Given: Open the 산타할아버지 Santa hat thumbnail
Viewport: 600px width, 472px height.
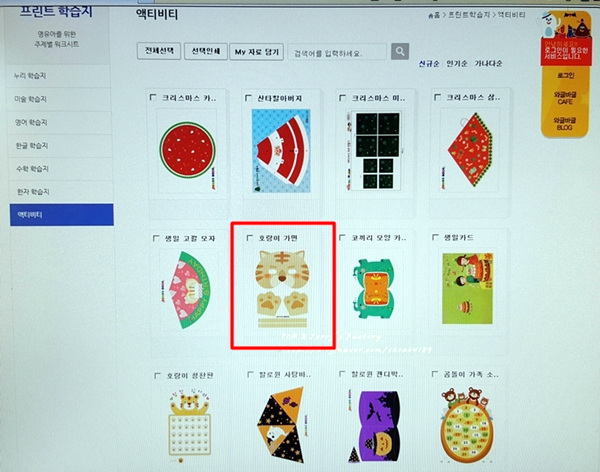Looking at the screenshot, I should 281,151.
